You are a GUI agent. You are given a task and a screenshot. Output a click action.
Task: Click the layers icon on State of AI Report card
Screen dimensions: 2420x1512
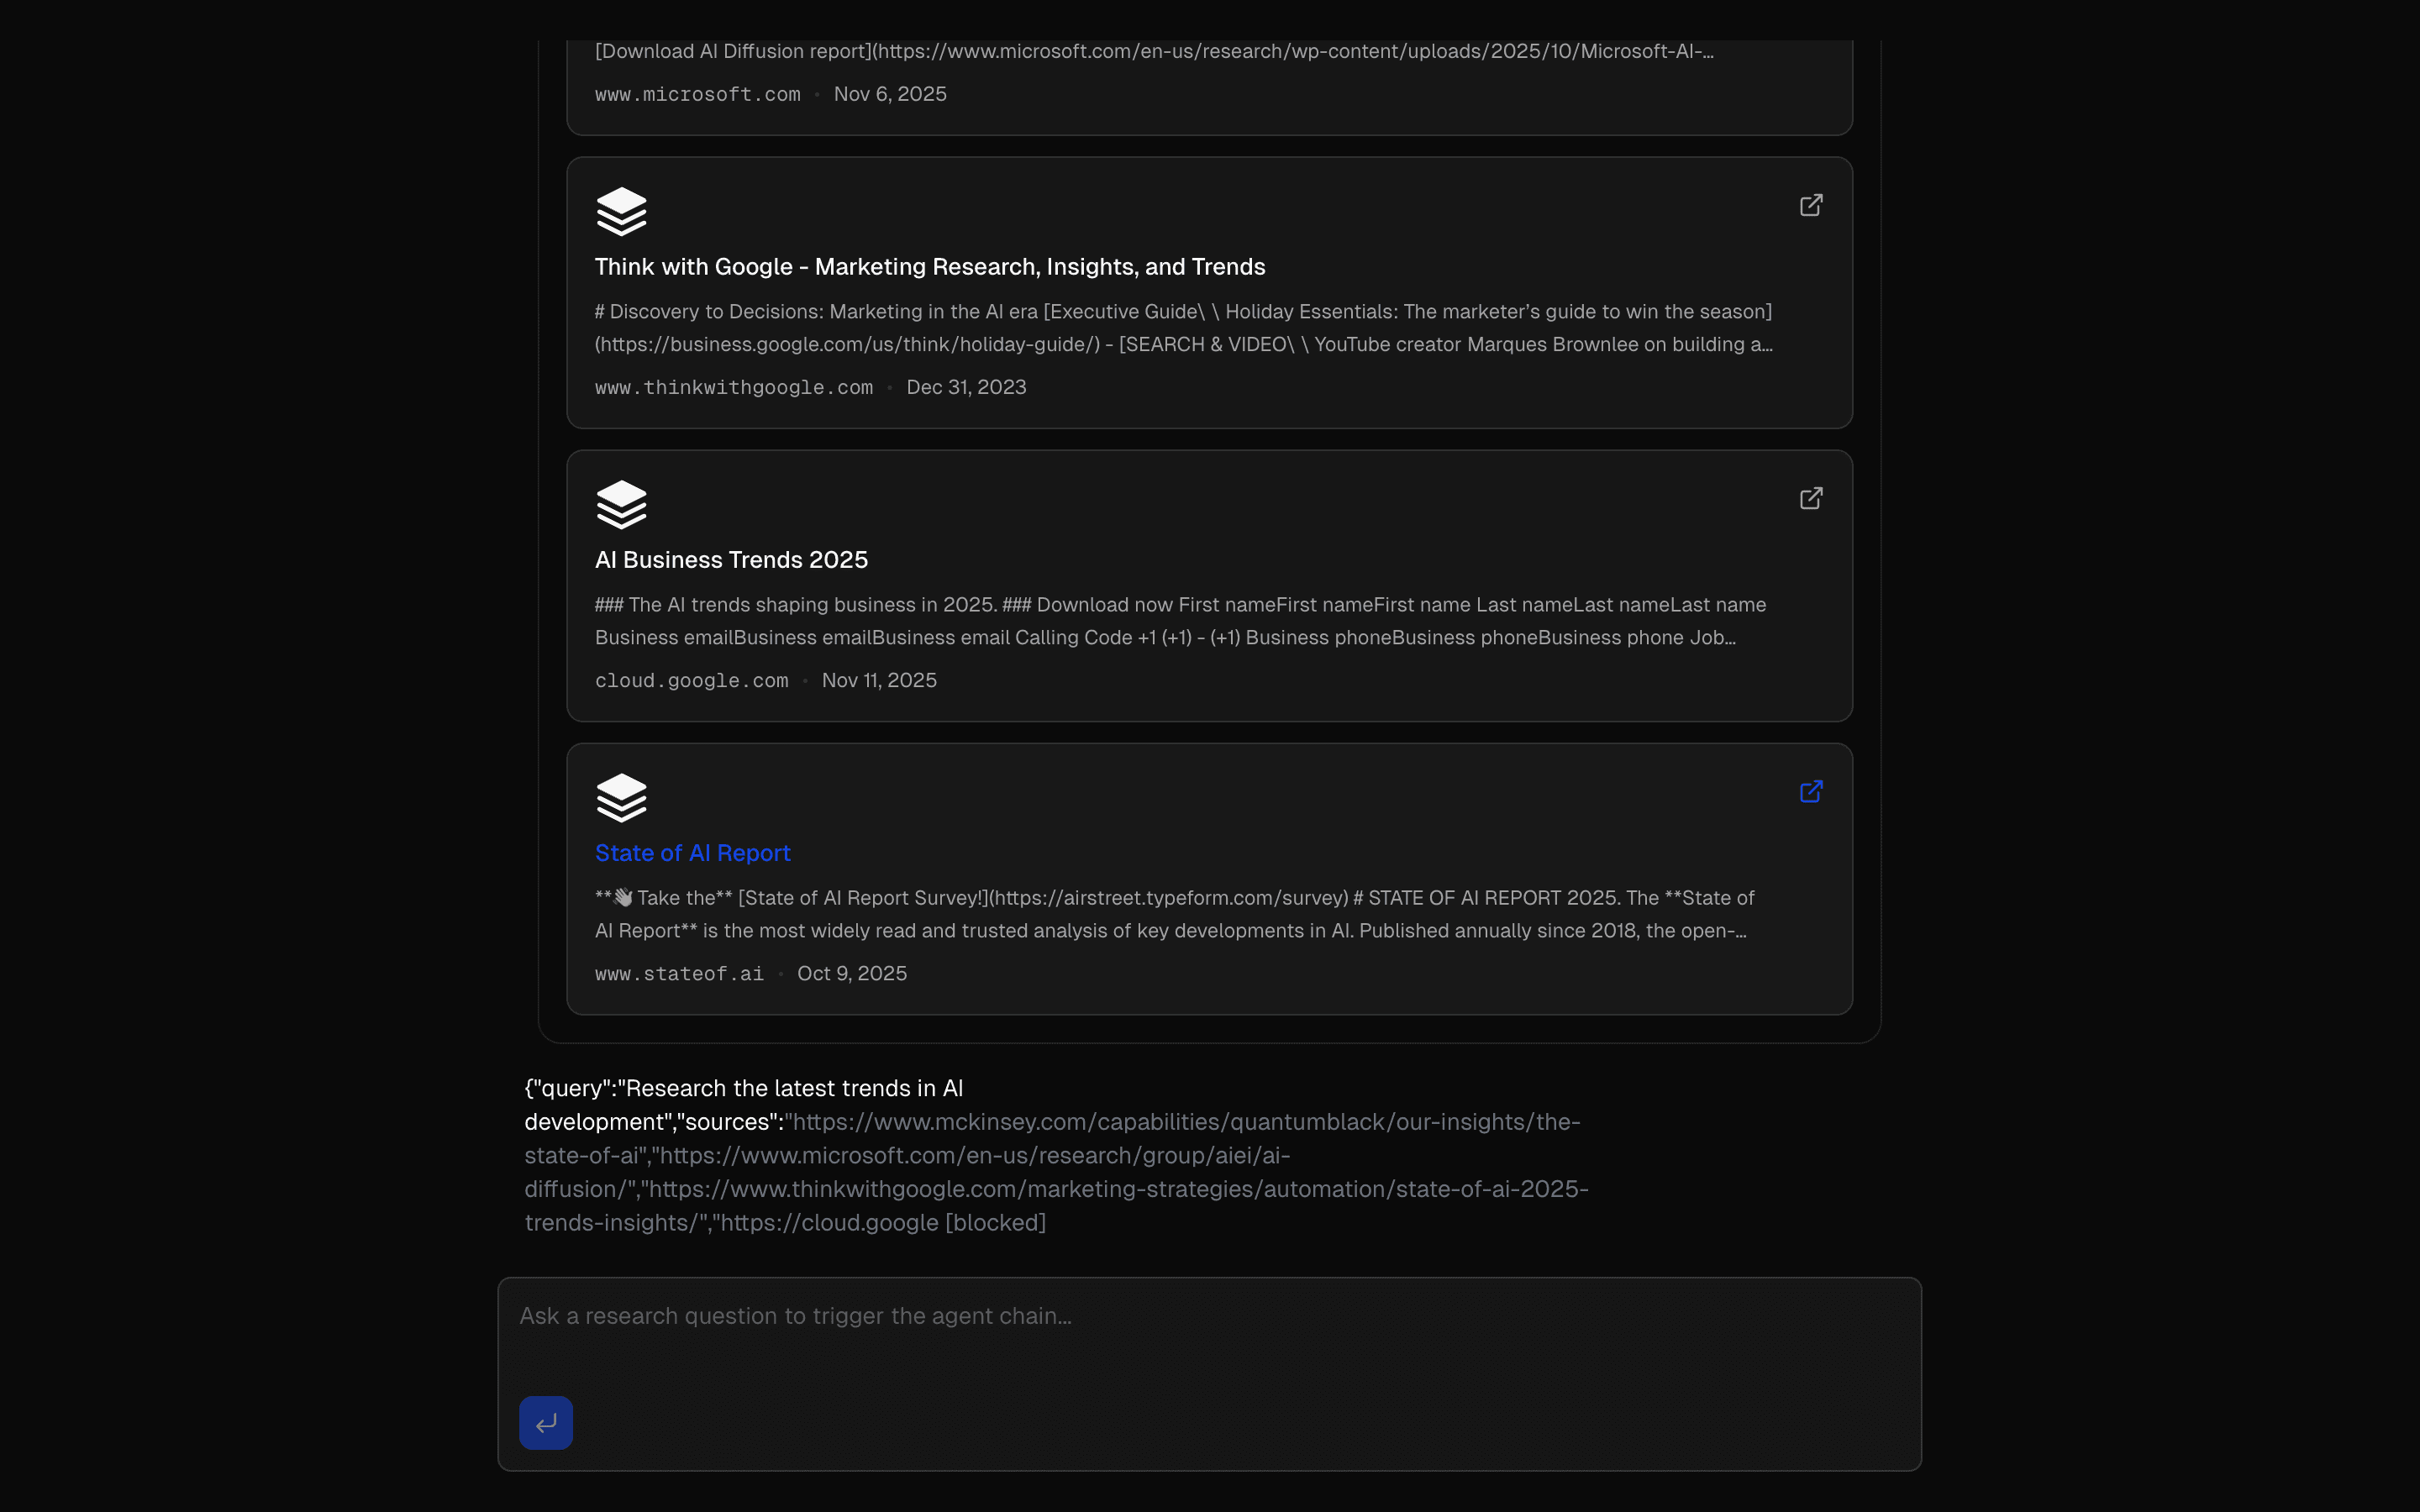622,797
